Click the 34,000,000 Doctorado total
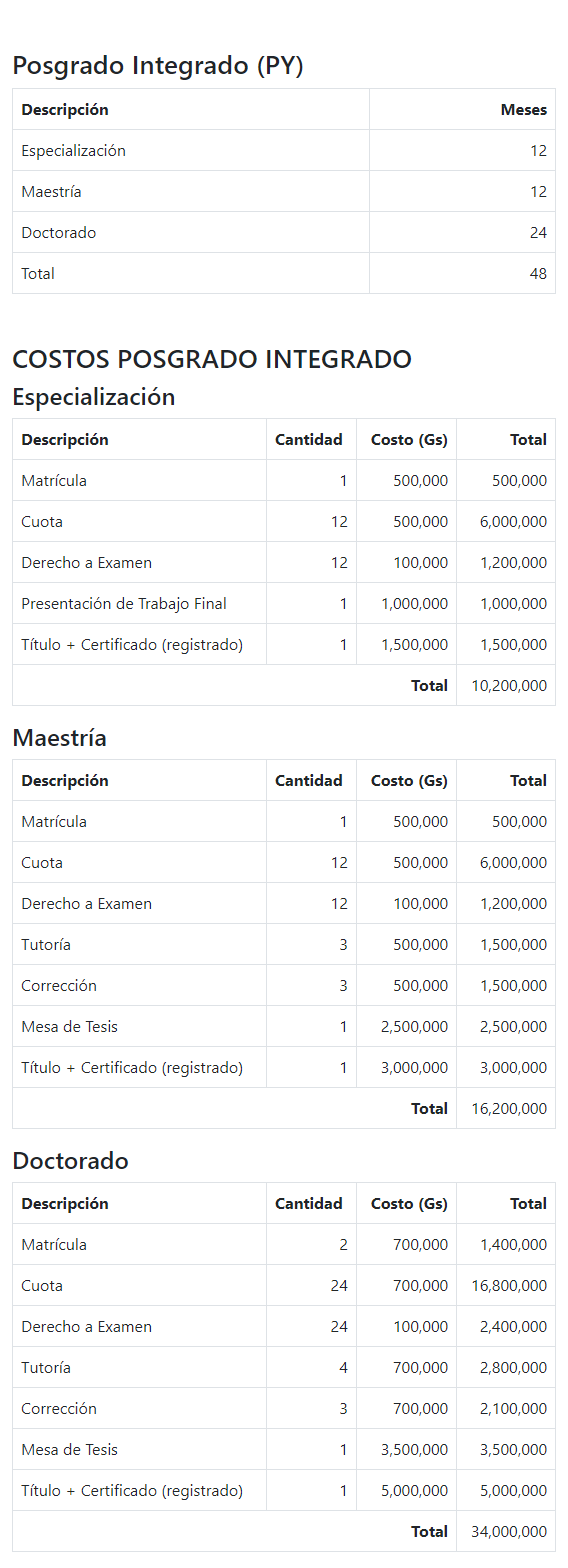This screenshot has height=1568, width=568. click(x=506, y=1532)
